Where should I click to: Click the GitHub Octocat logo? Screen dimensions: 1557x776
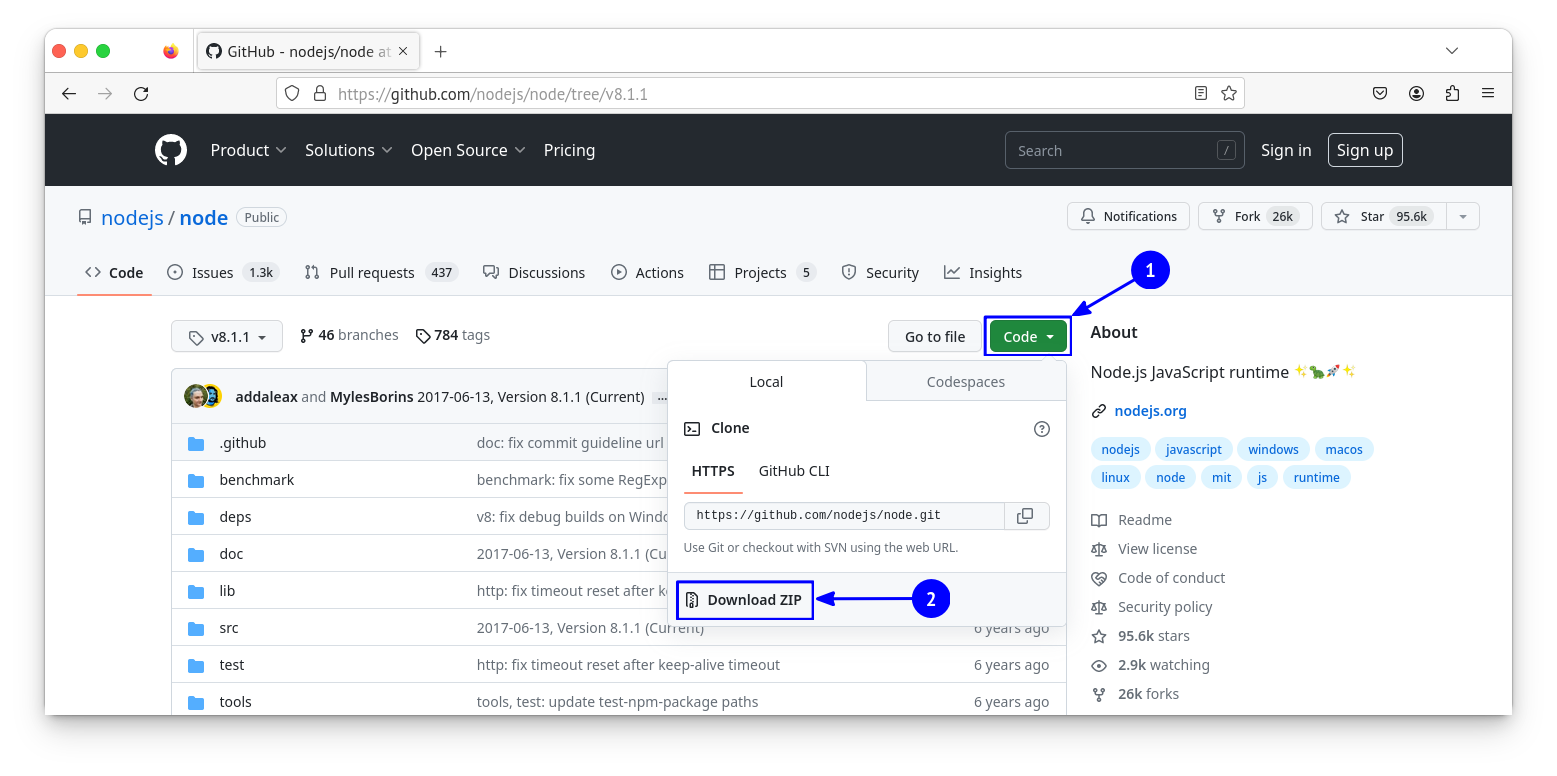(x=171, y=150)
